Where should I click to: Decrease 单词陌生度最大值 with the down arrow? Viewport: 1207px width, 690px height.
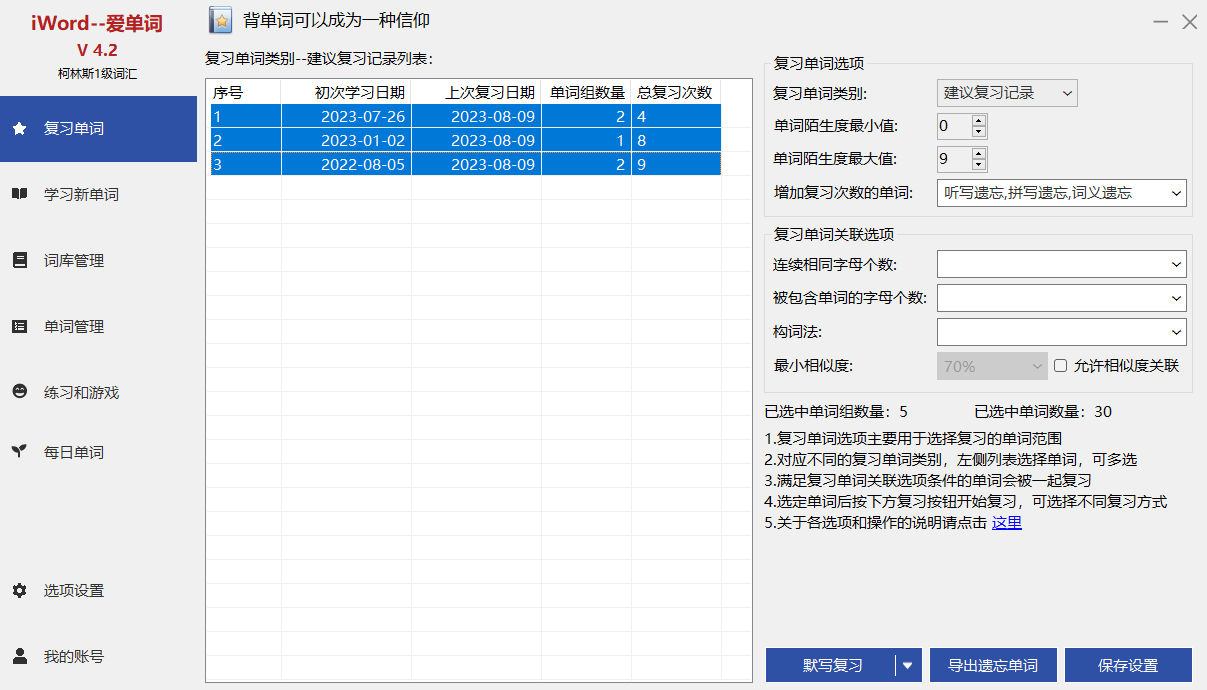(978, 164)
